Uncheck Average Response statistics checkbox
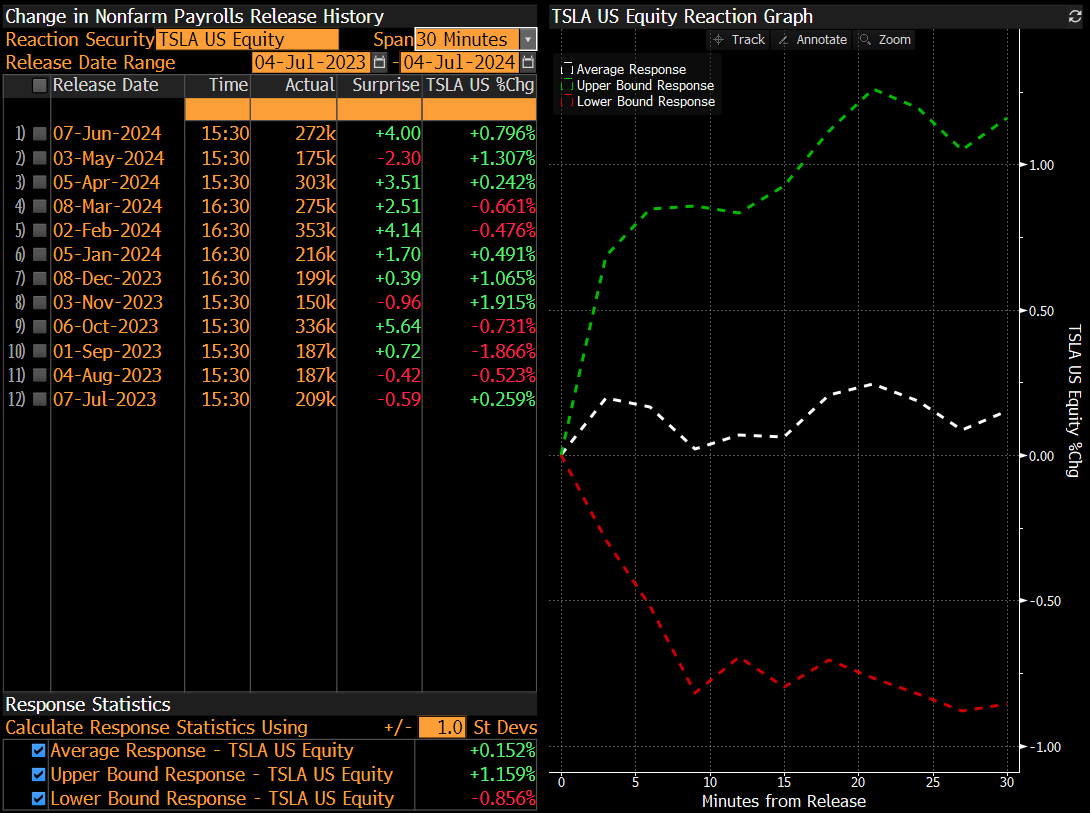The image size is (1090, 813). point(39,750)
